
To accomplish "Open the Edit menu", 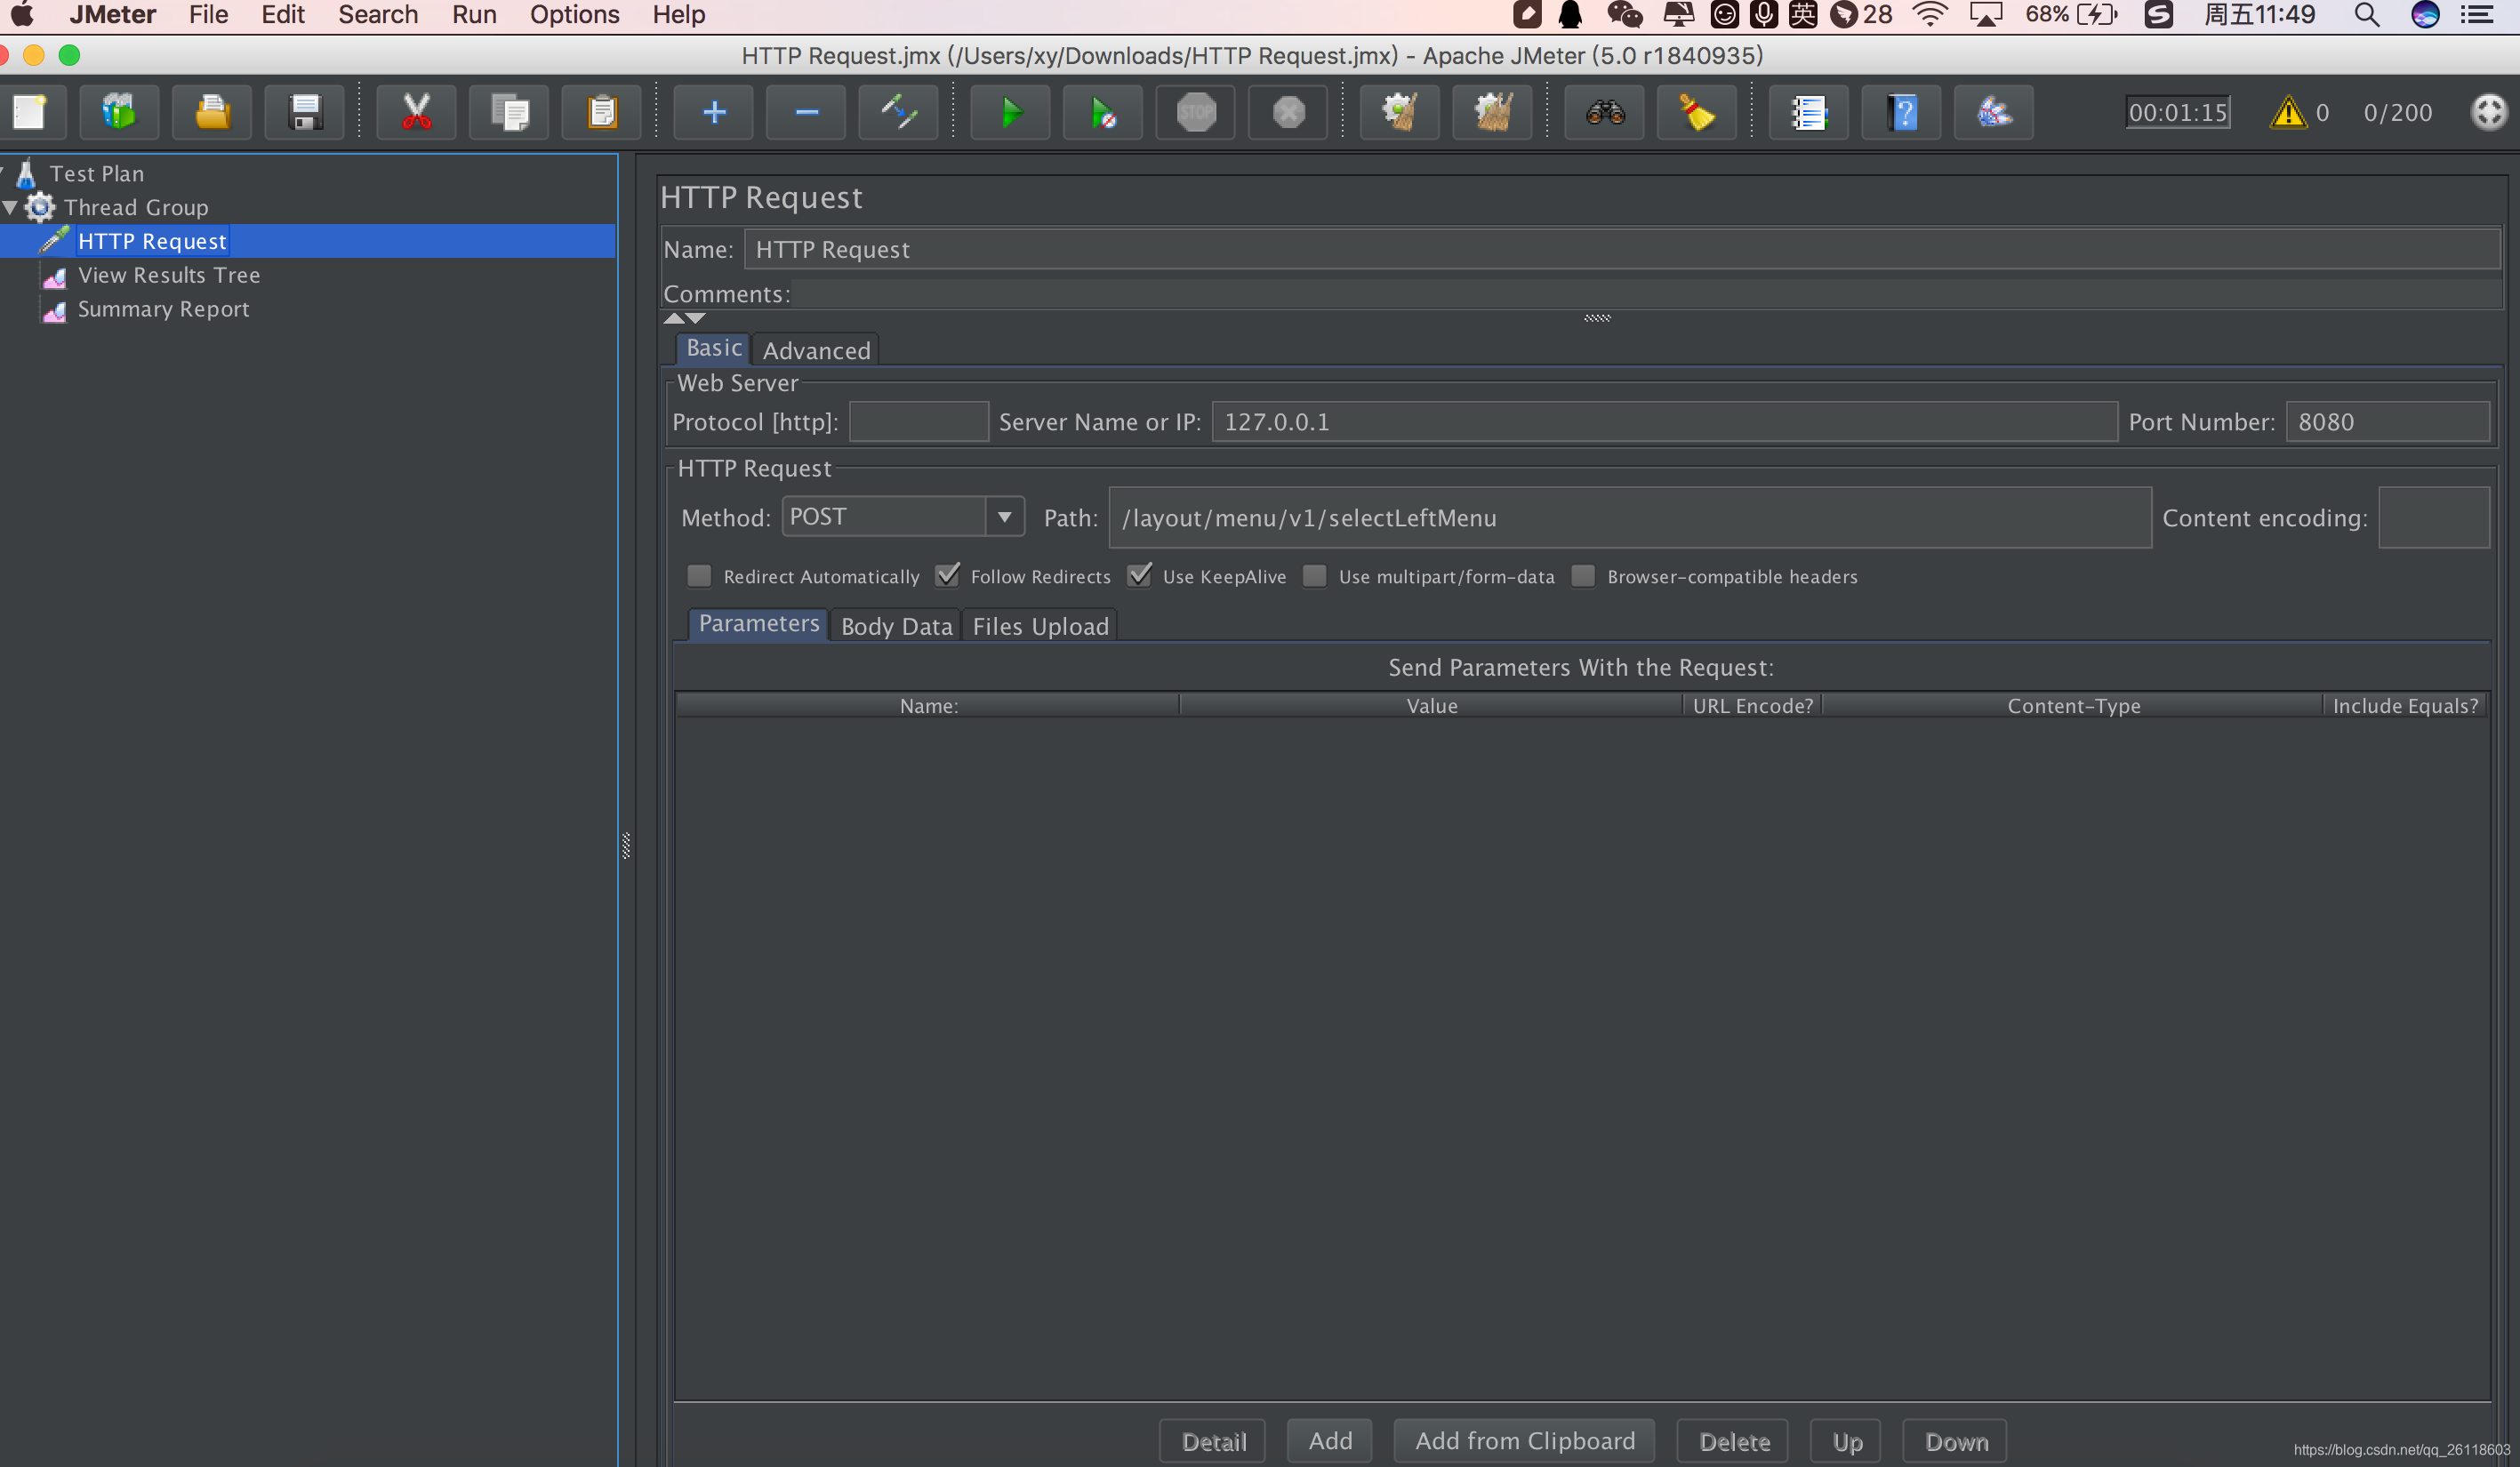I will (283, 14).
